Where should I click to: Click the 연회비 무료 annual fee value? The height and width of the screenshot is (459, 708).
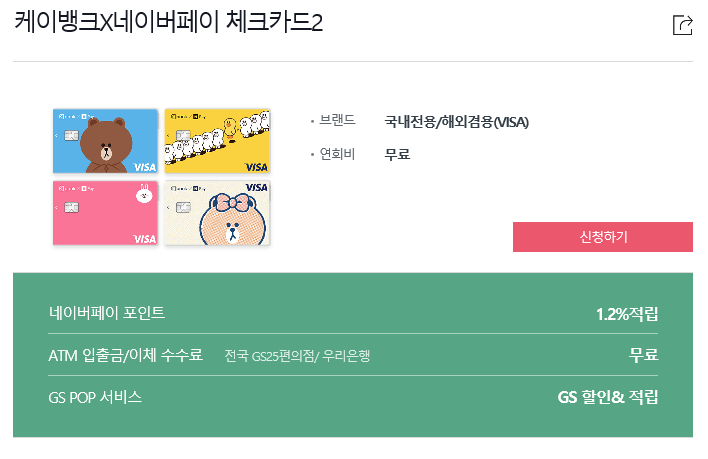point(397,154)
